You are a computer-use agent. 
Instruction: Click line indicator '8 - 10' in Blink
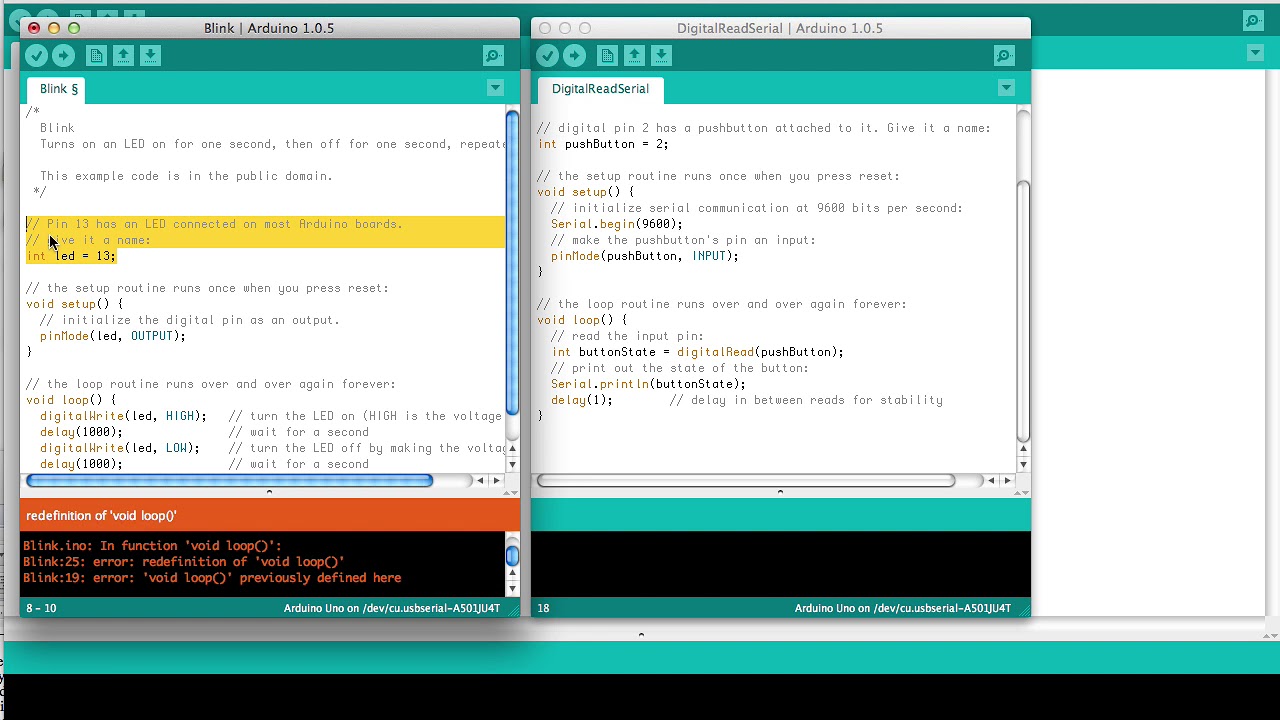coord(41,608)
